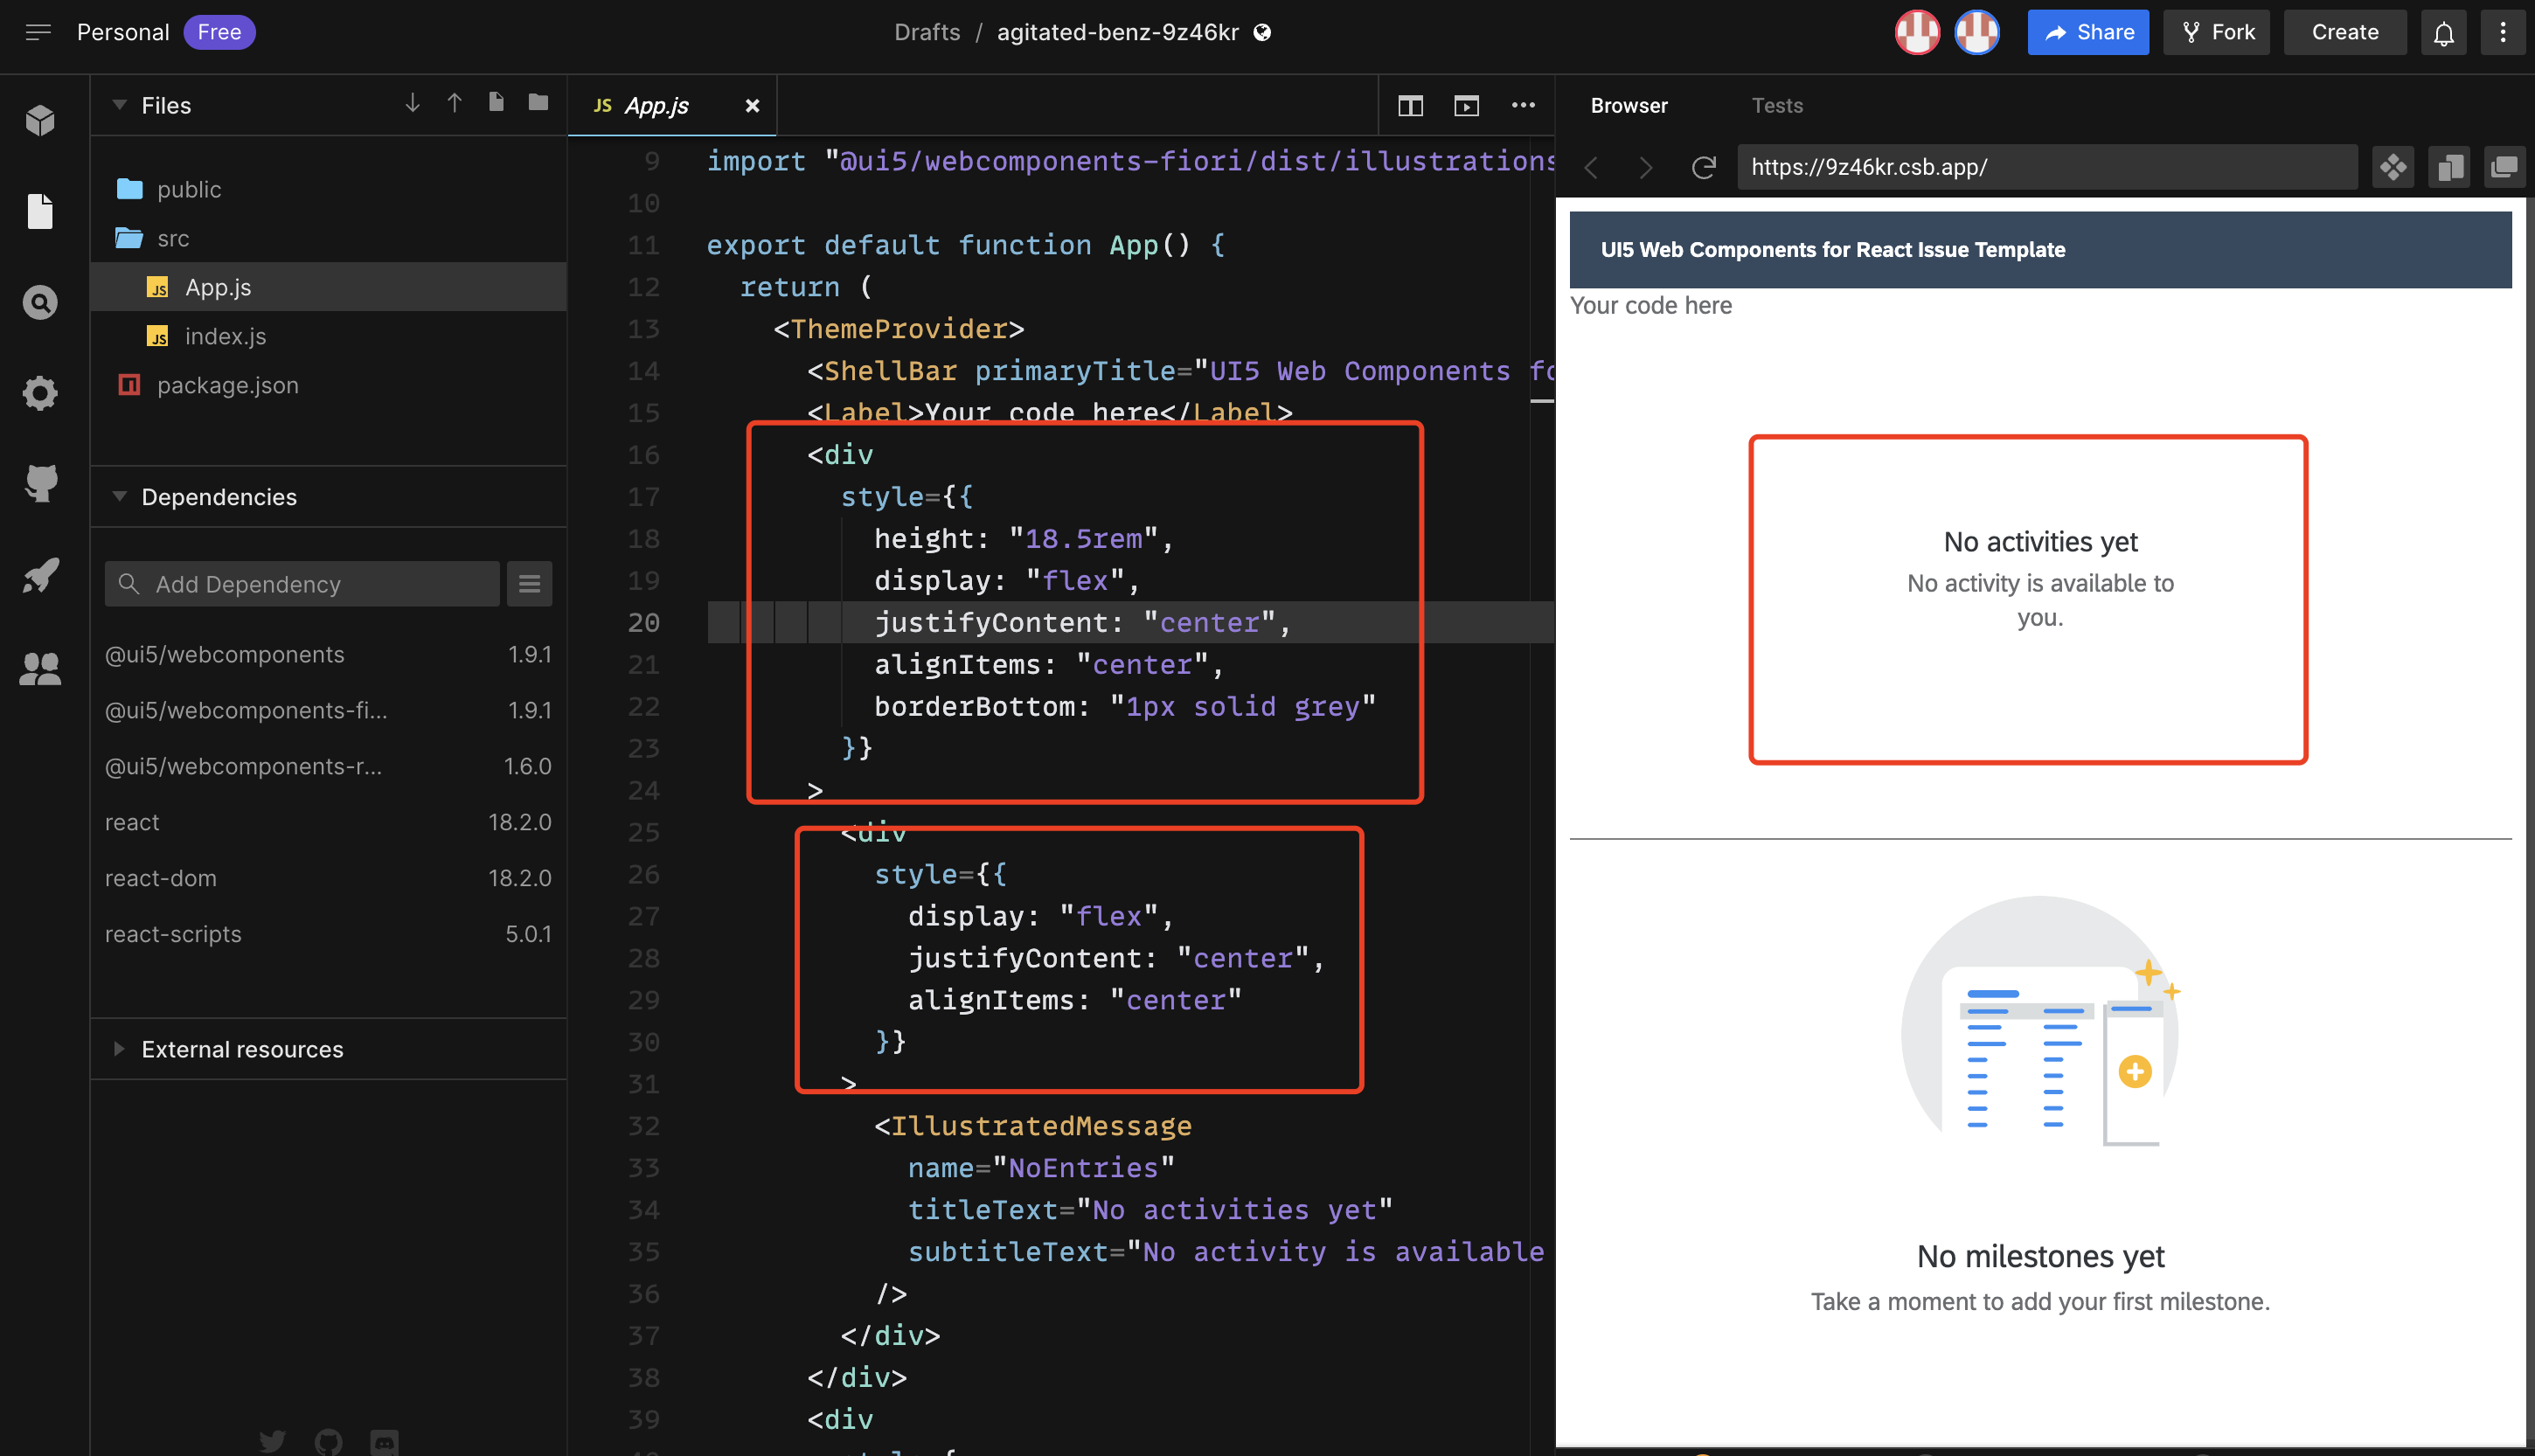Split the editor with the layout icon

1410,105
